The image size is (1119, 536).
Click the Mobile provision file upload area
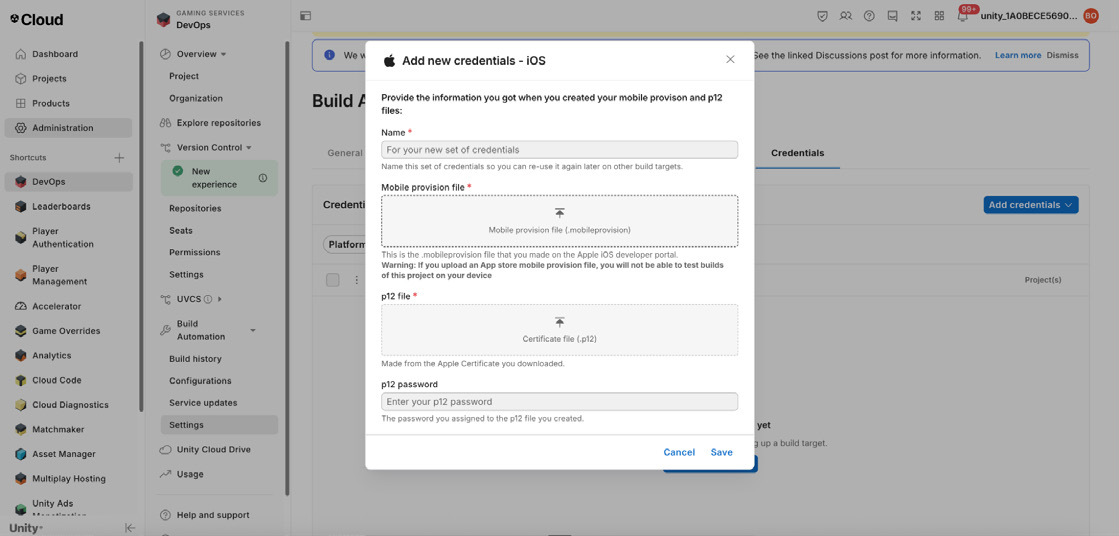click(x=560, y=221)
